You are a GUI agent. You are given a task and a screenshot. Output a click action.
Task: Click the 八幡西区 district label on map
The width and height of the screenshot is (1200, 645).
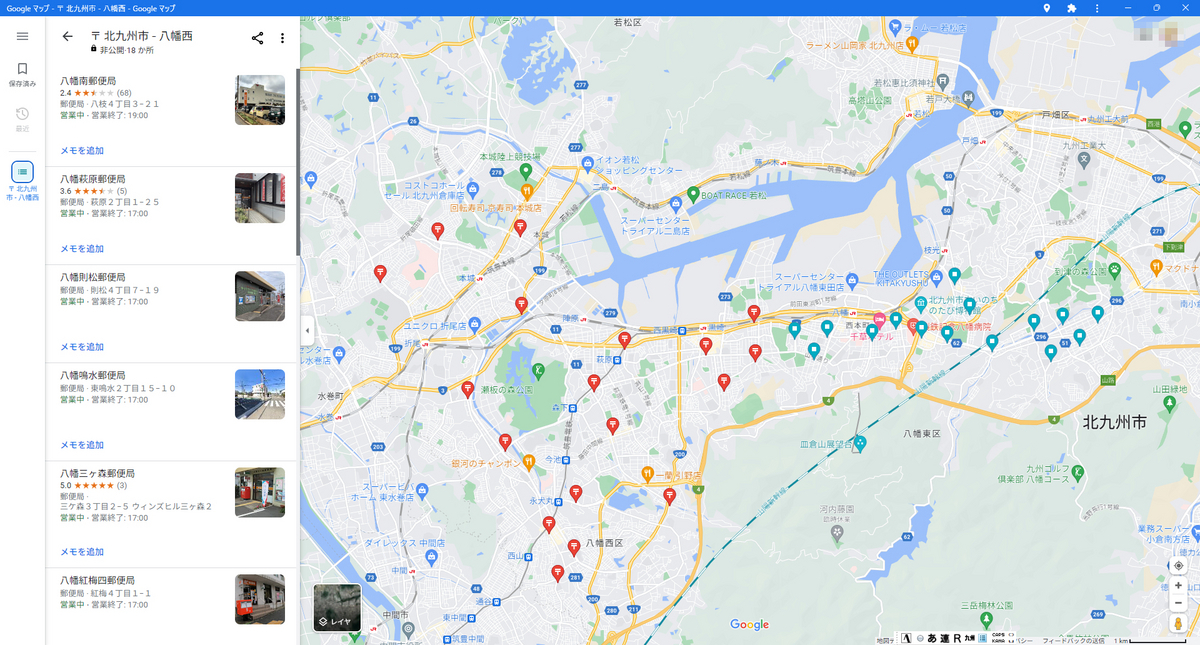(604, 543)
